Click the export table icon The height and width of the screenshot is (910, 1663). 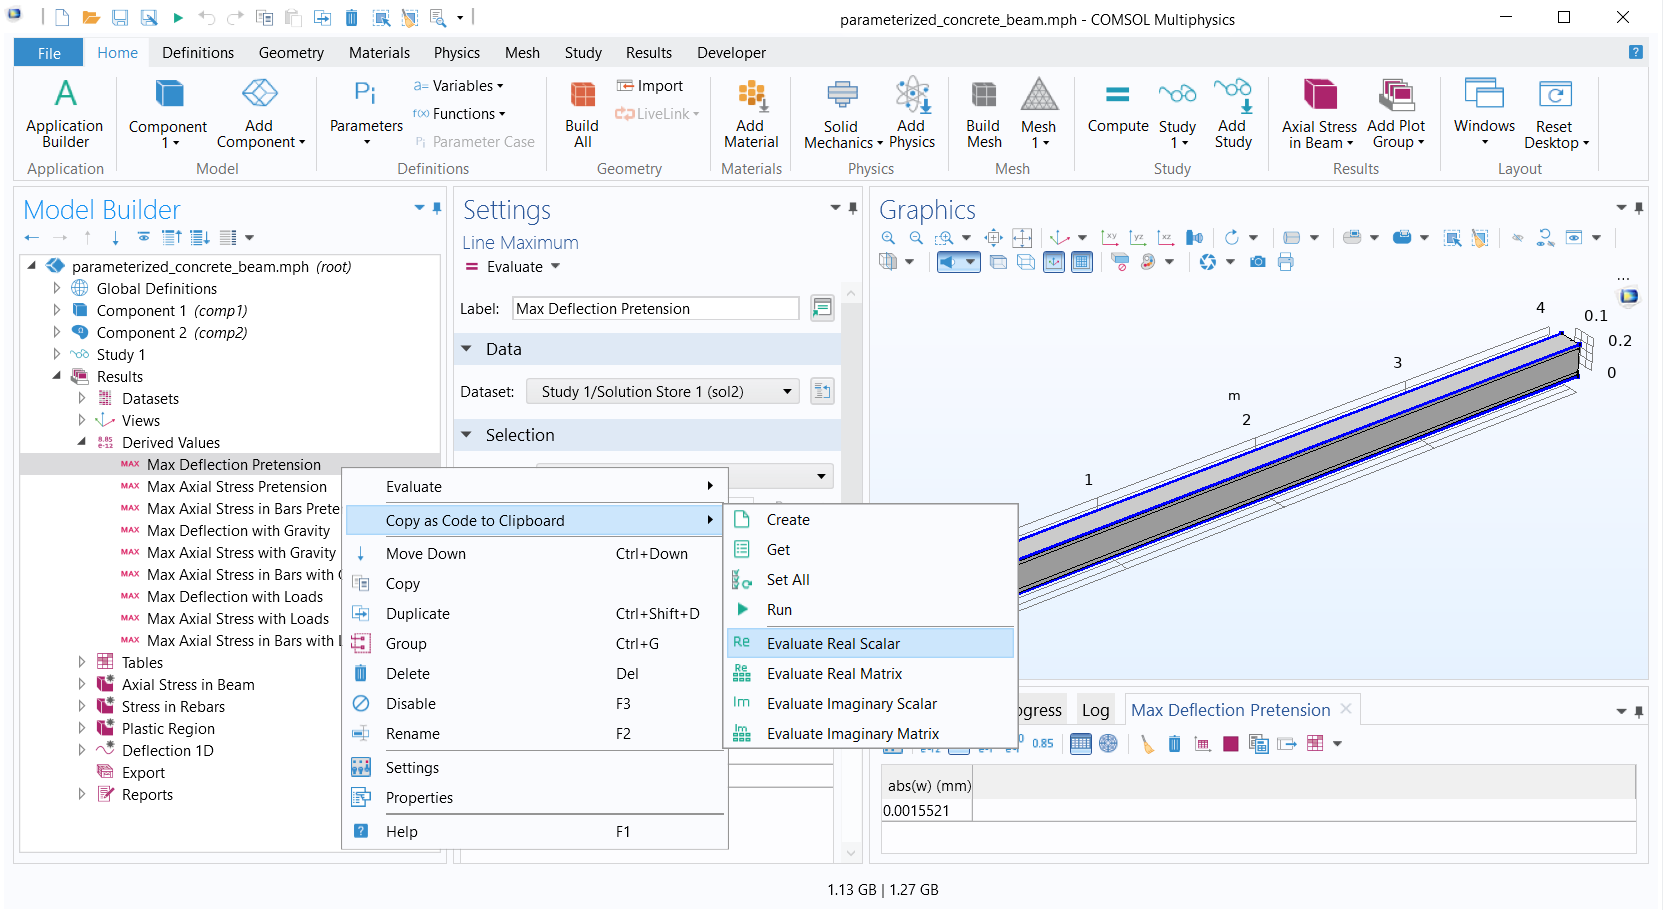[1287, 744]
